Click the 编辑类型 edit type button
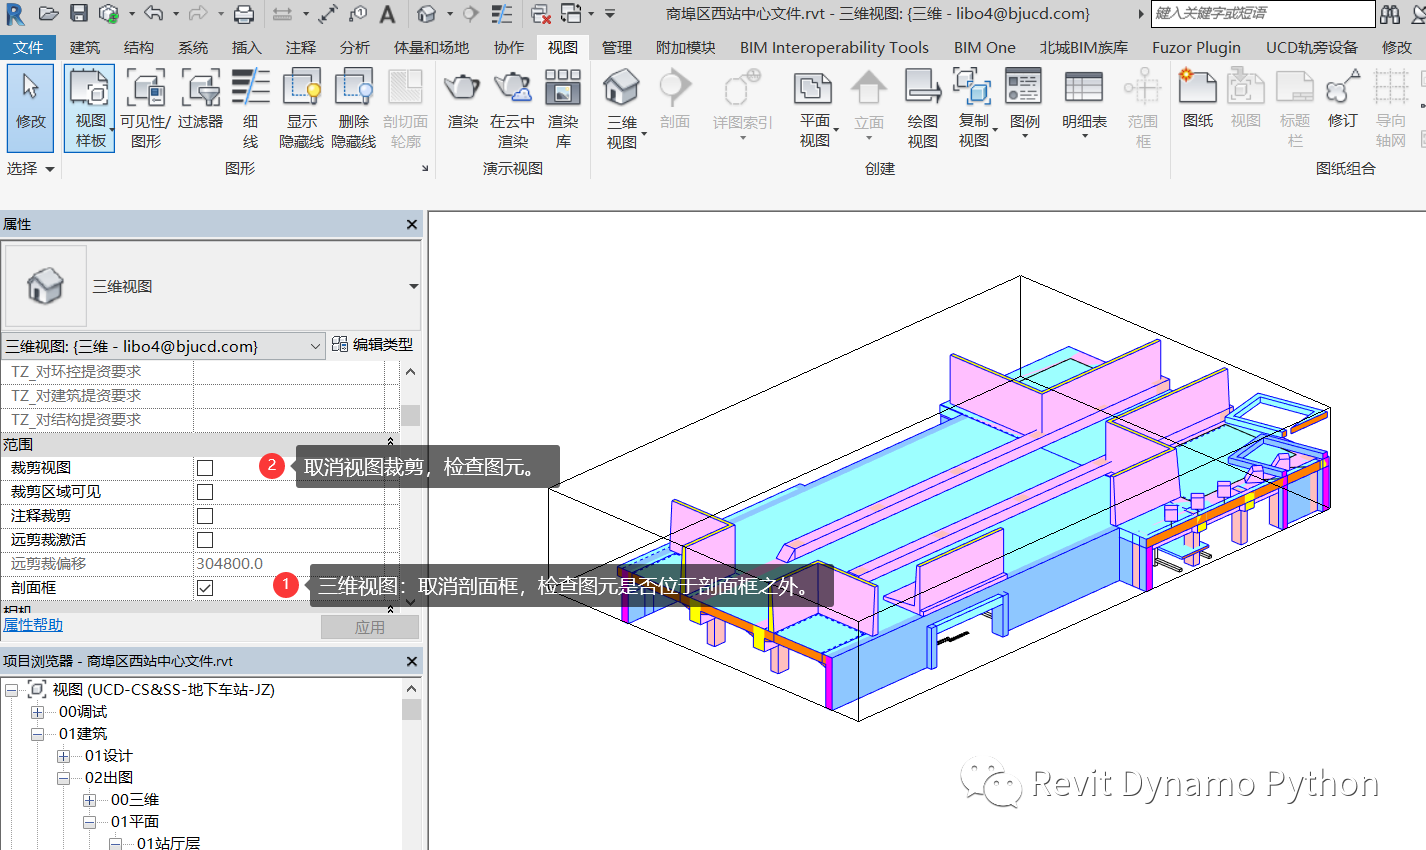This screenshot has height=850, width=1426. pyautogui.click(x=372, y=345)
